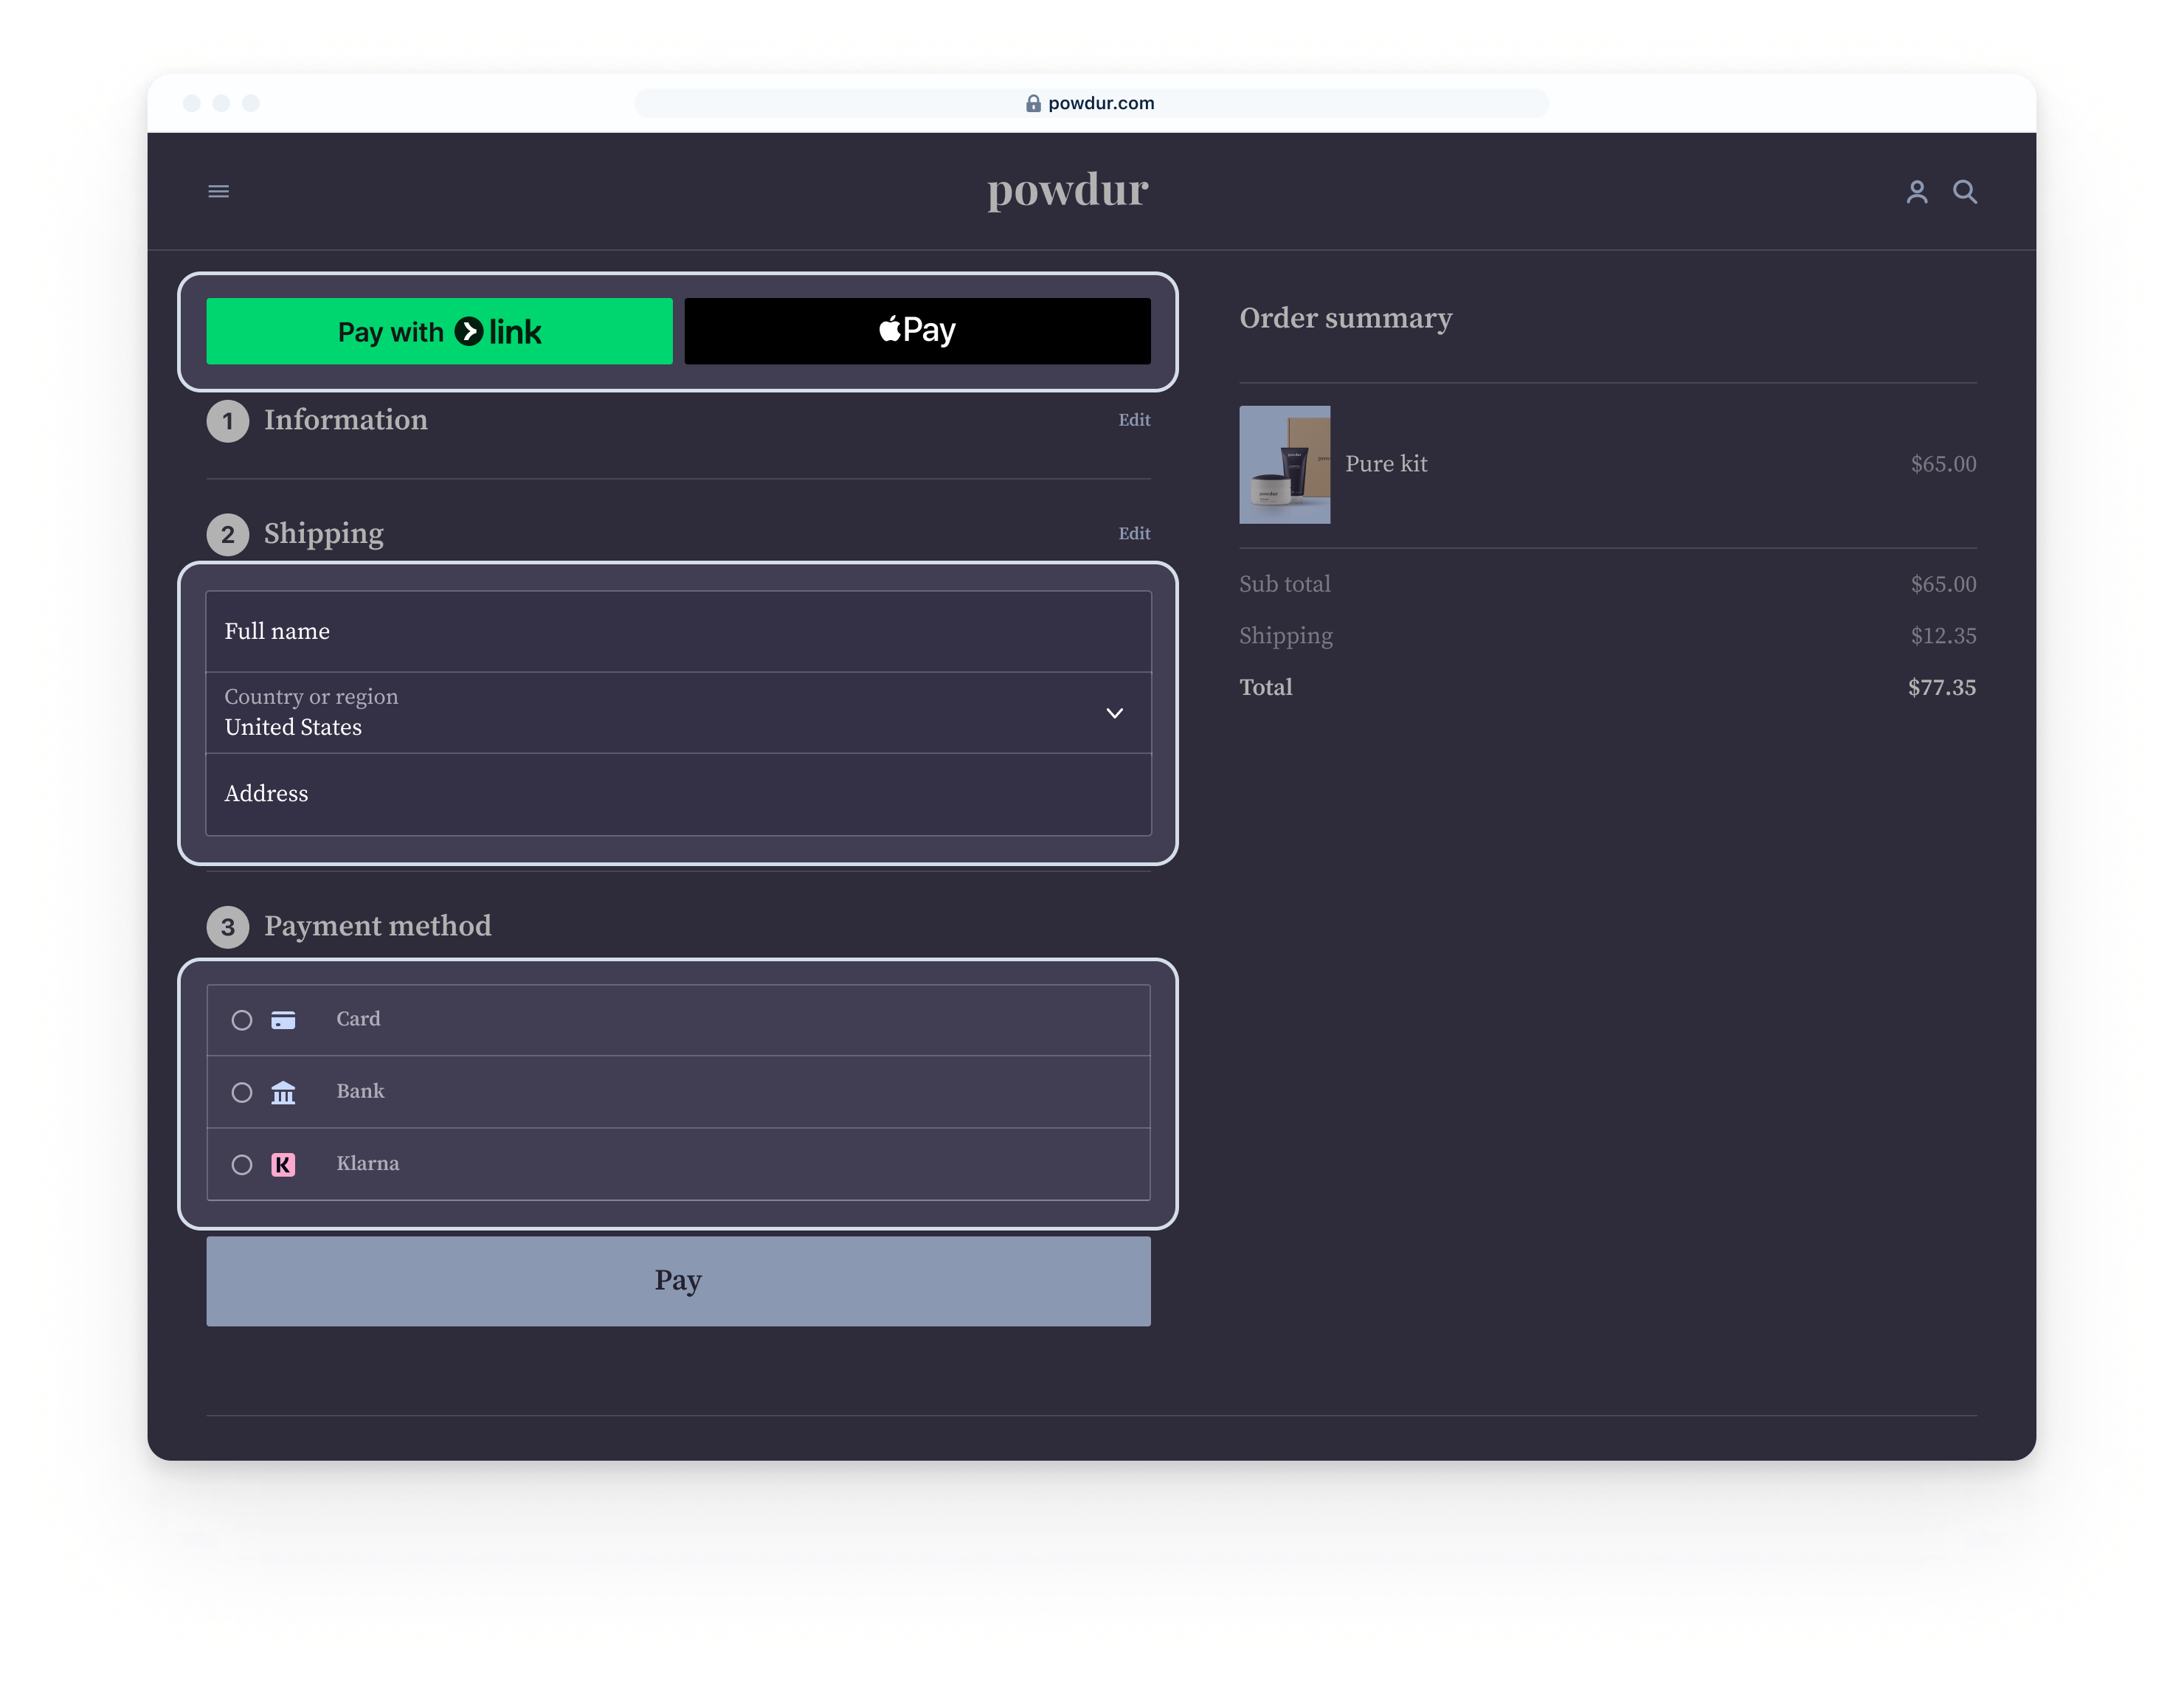Select Card as the payment method
2184x1682 pixels.
242,1020
